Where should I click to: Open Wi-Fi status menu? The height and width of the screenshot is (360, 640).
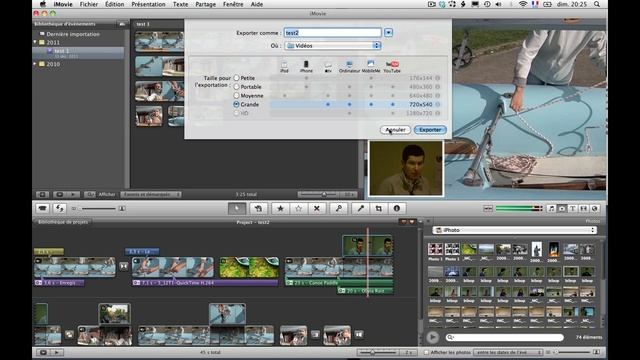tap(523, 4)
